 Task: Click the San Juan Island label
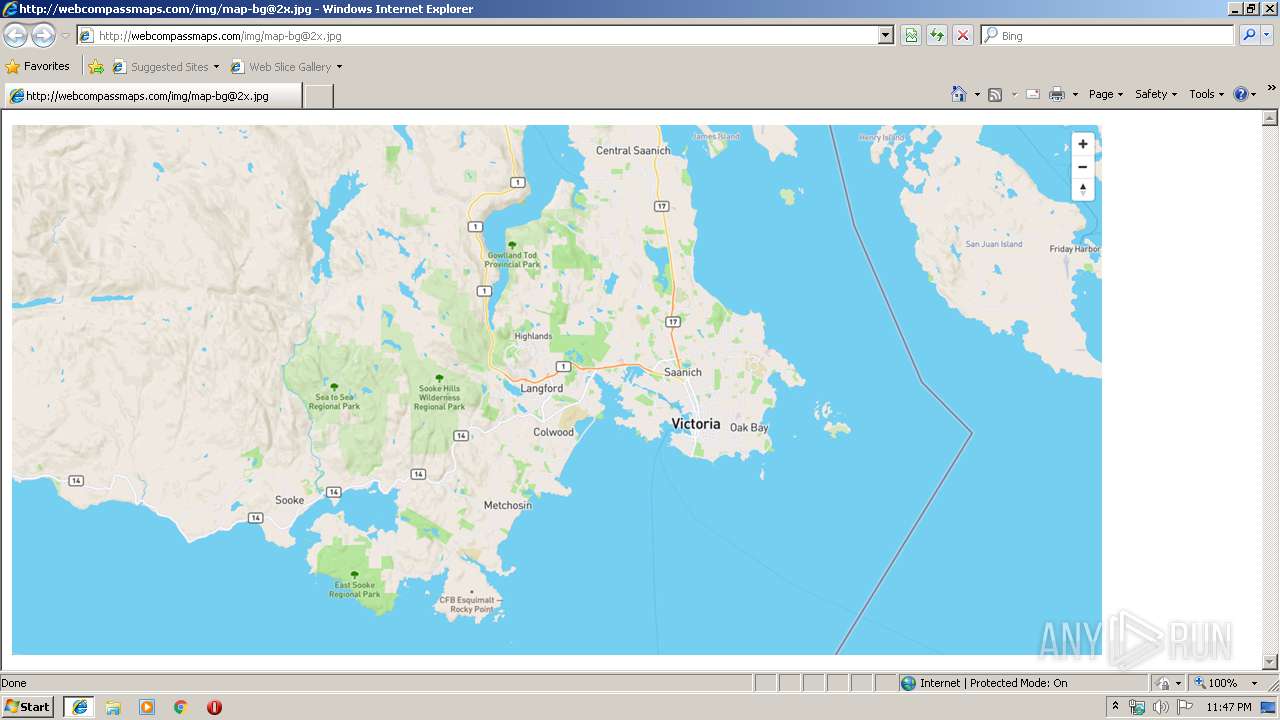[x=994, y=244]
